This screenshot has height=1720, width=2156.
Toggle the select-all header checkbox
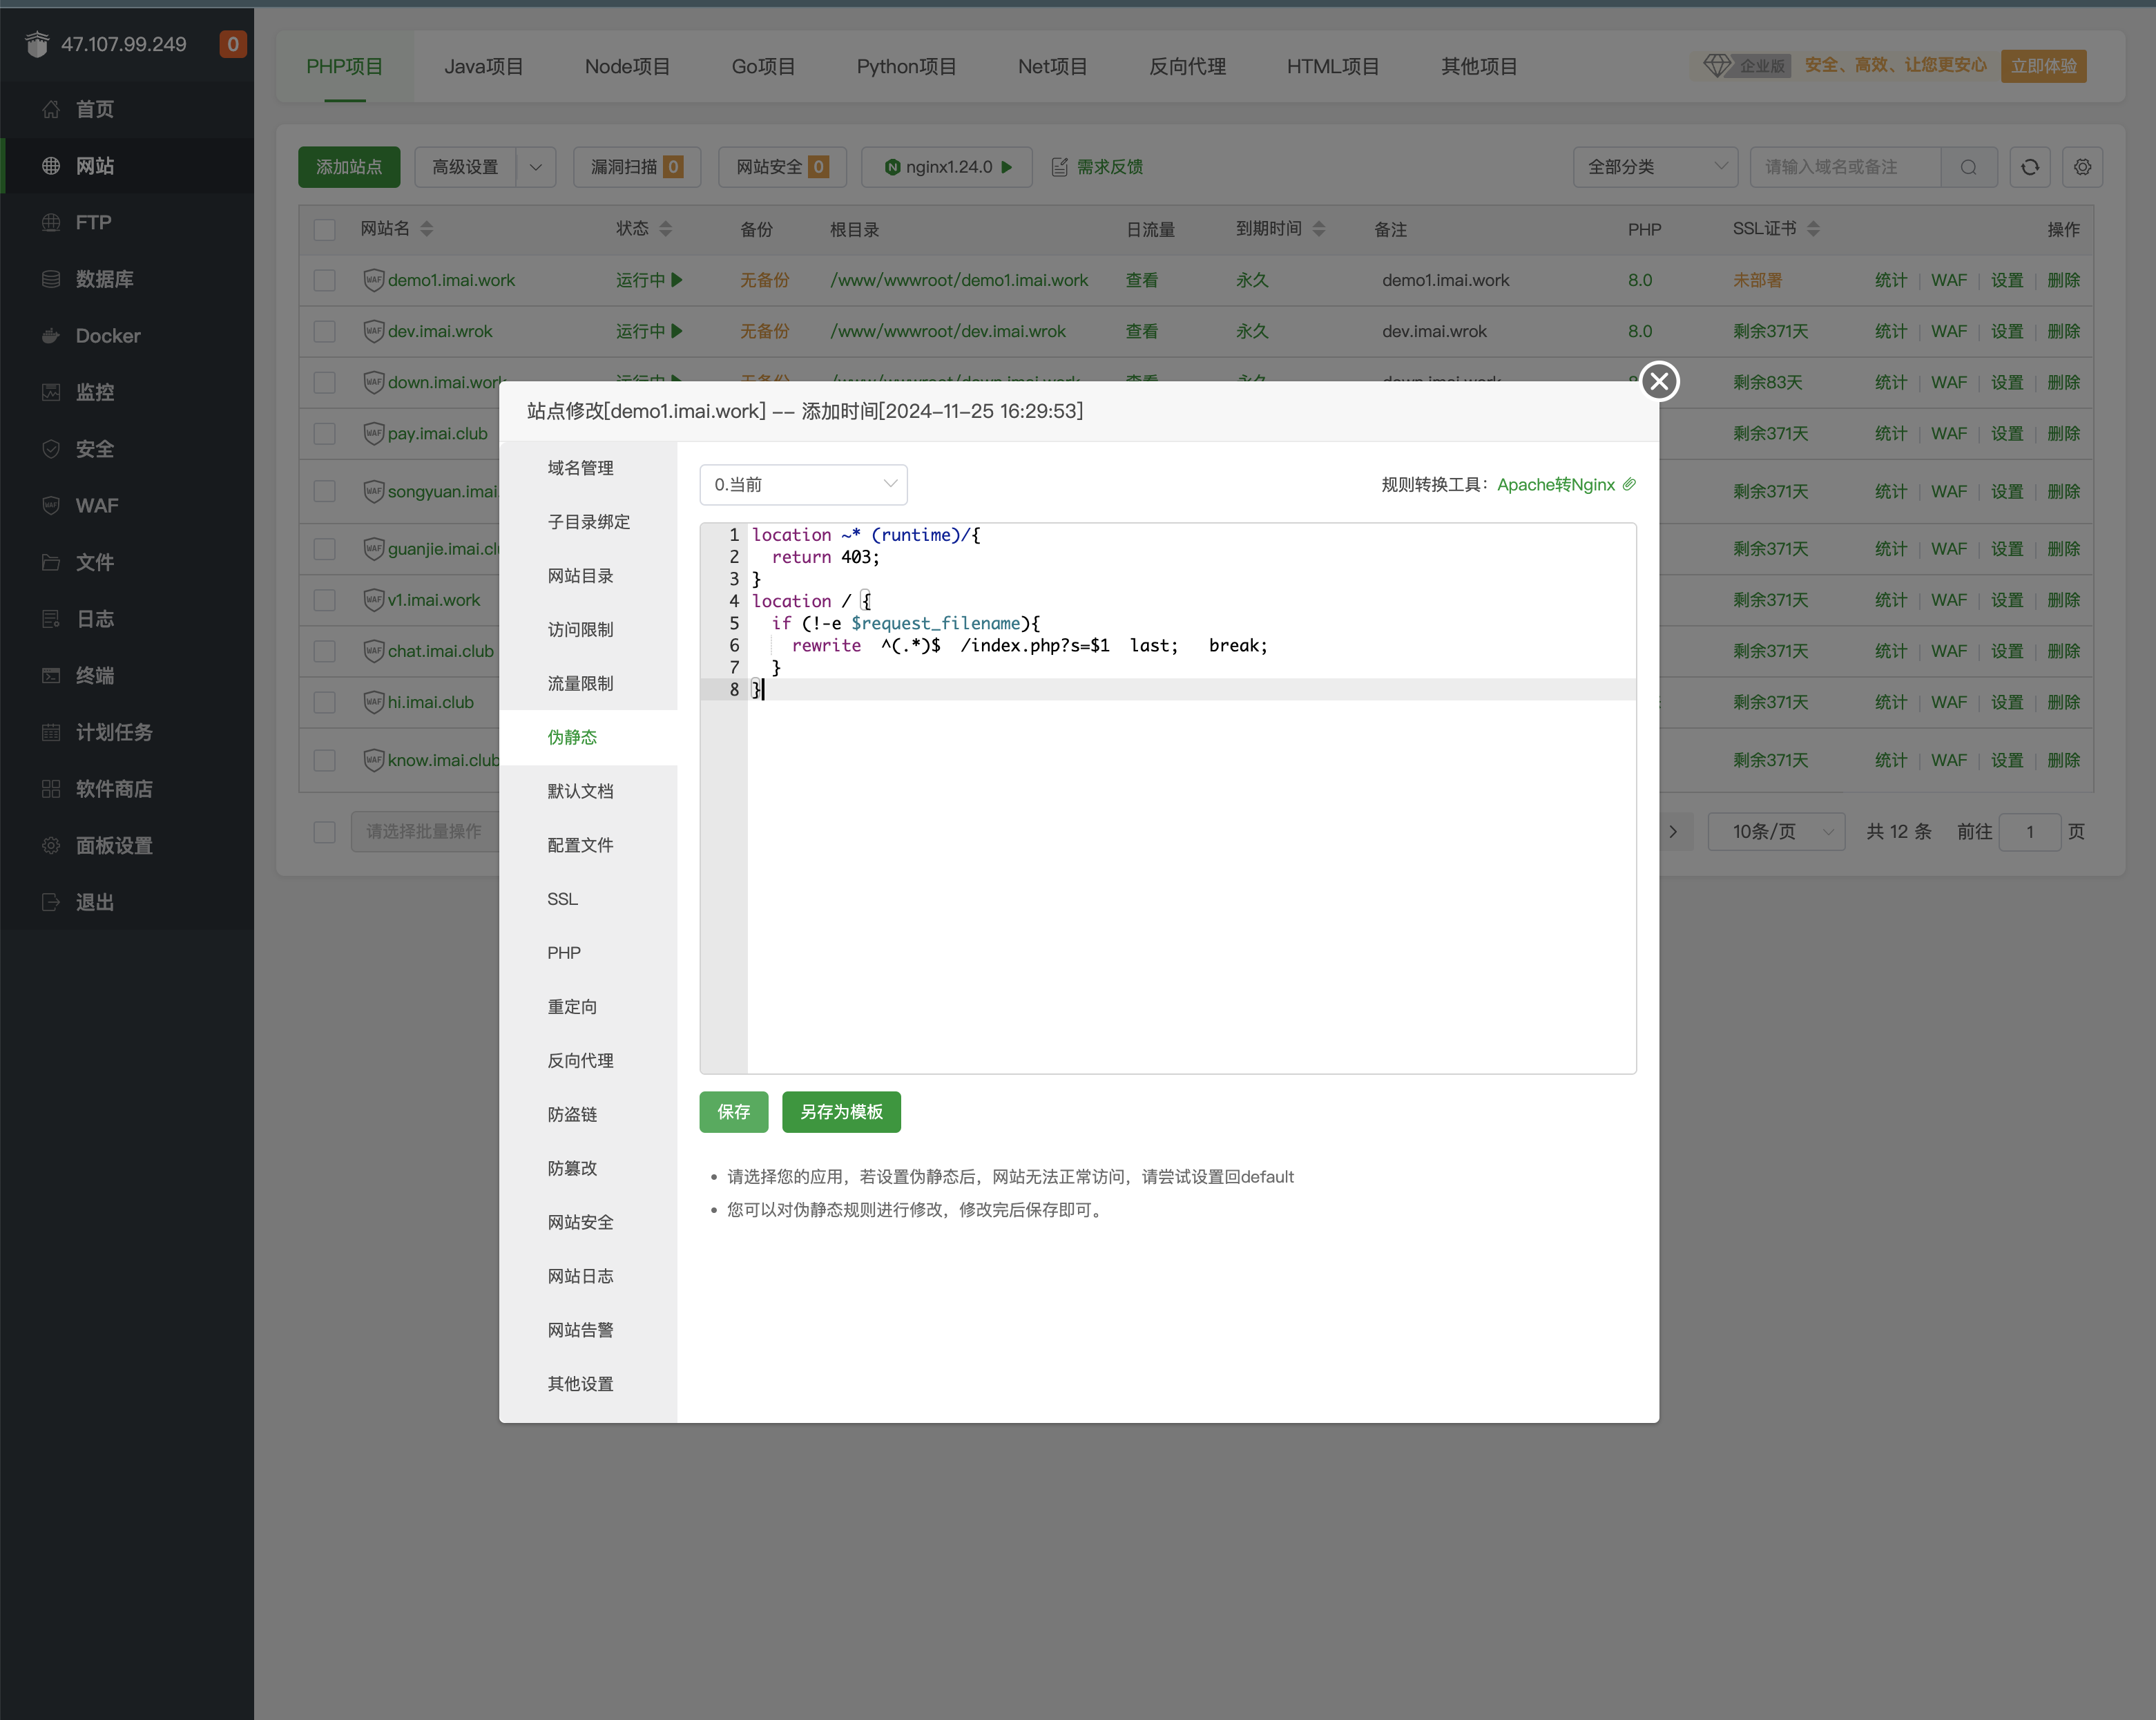tap(324, 230)
